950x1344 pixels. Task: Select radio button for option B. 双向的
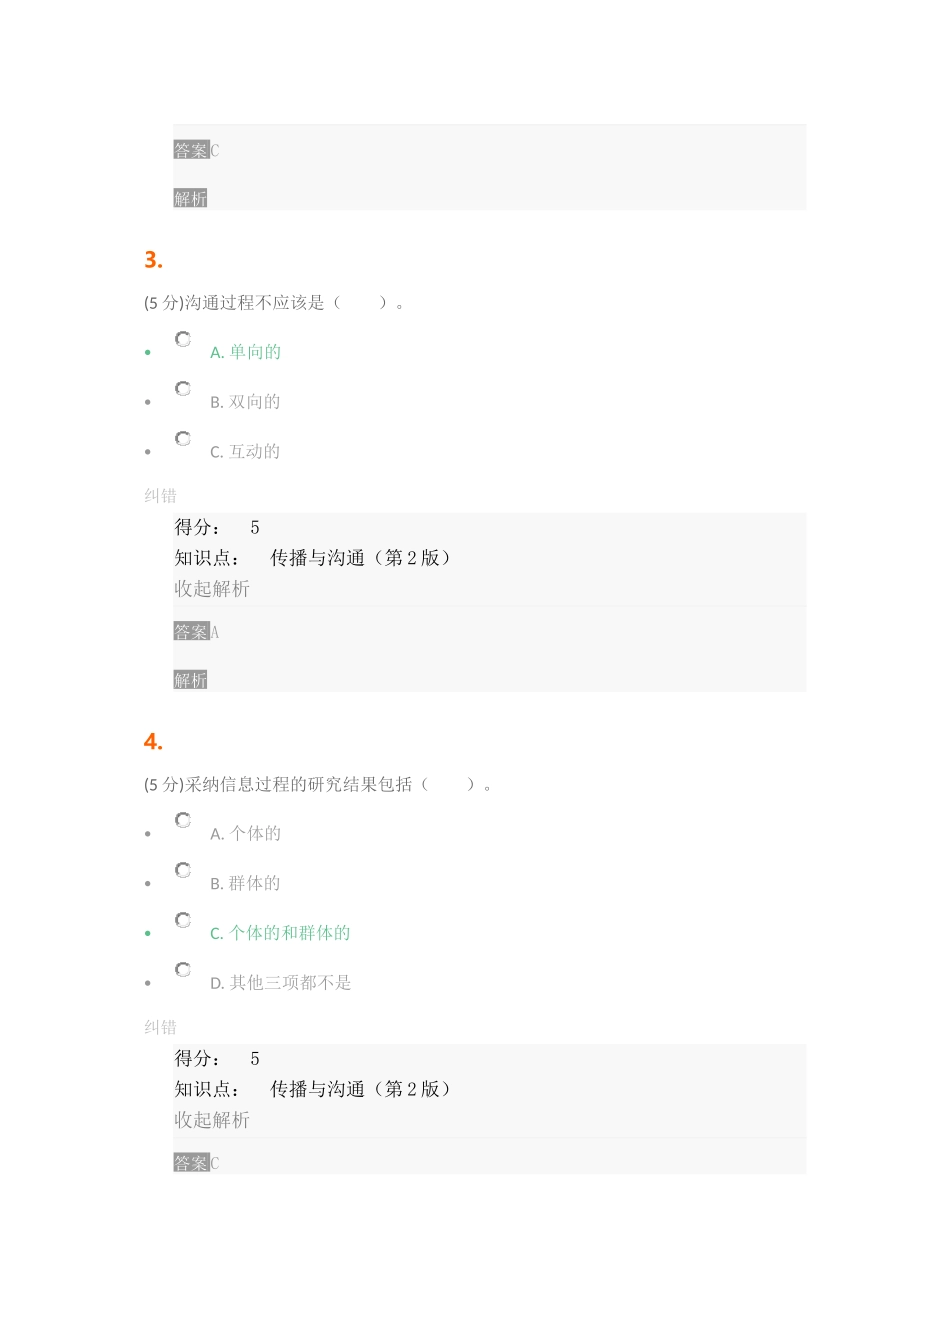[183, 389]
